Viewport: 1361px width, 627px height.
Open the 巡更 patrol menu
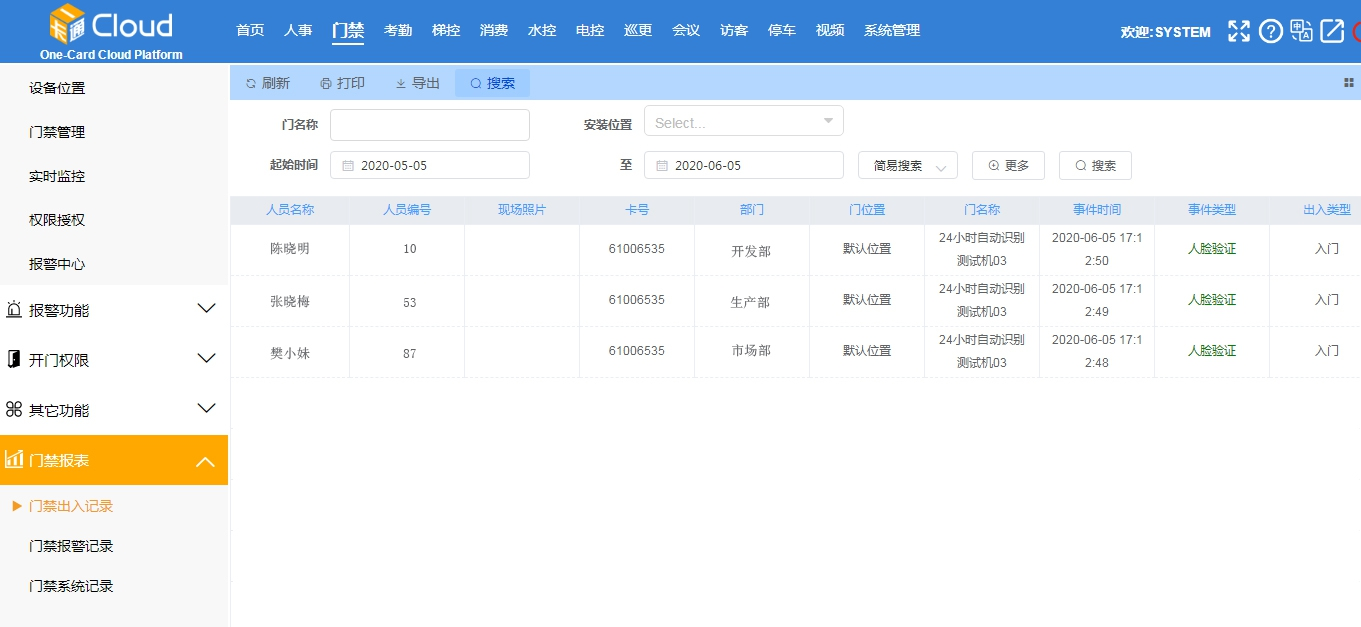pyautogui.click(x=638, y=31)
